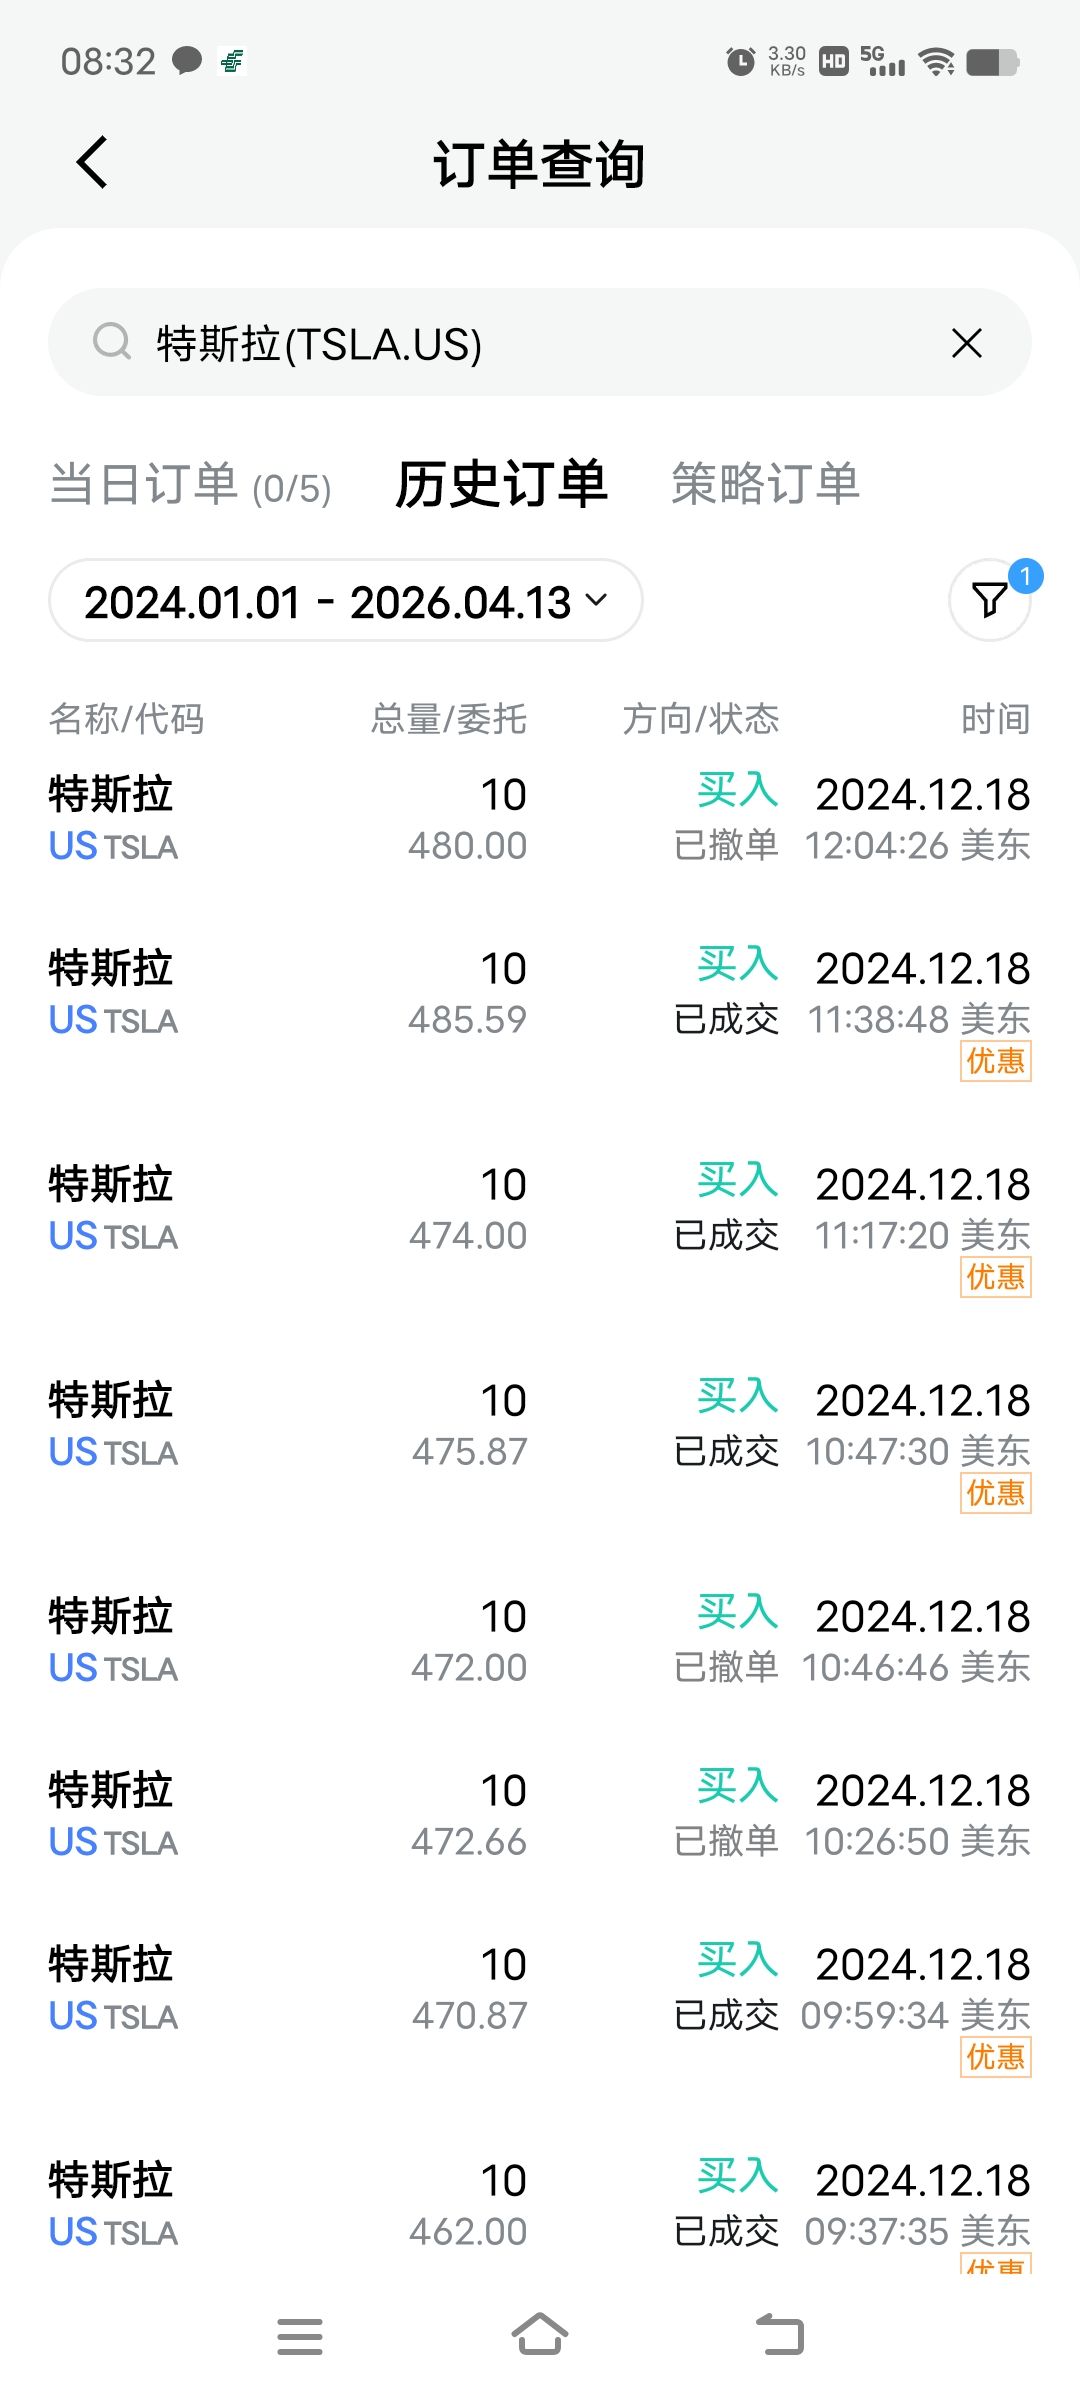This screenshot has width=1080, height=2400.
Task: Tap the 优惠 tag on 11:17:20 order
Action: (995, 1277)
